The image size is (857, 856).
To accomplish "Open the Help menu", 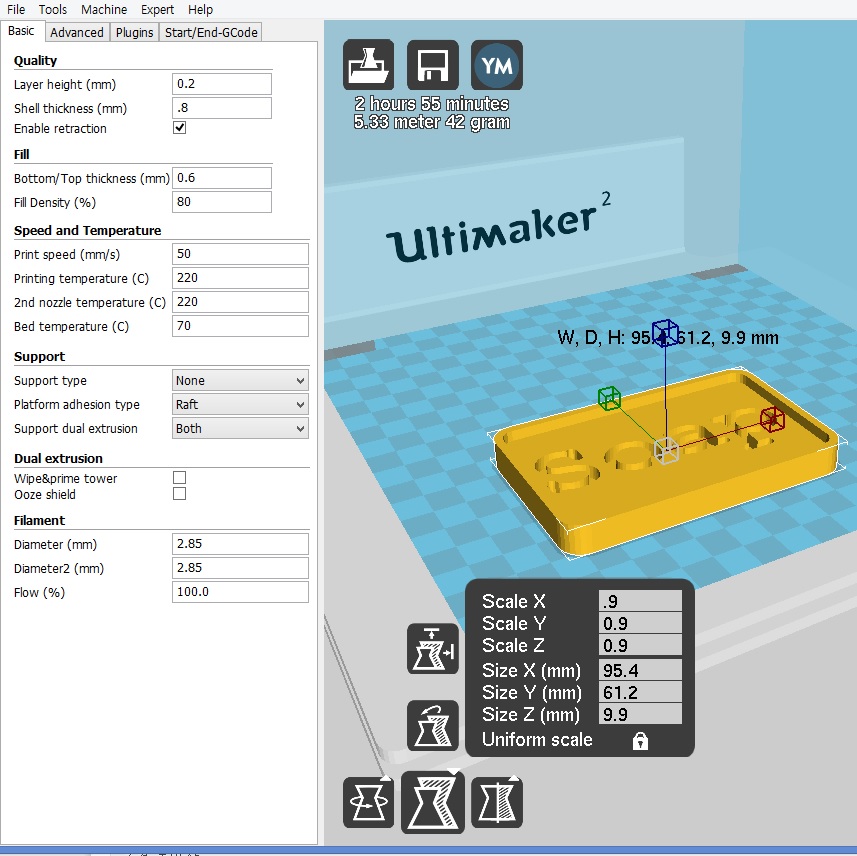I will click(200, 9).
